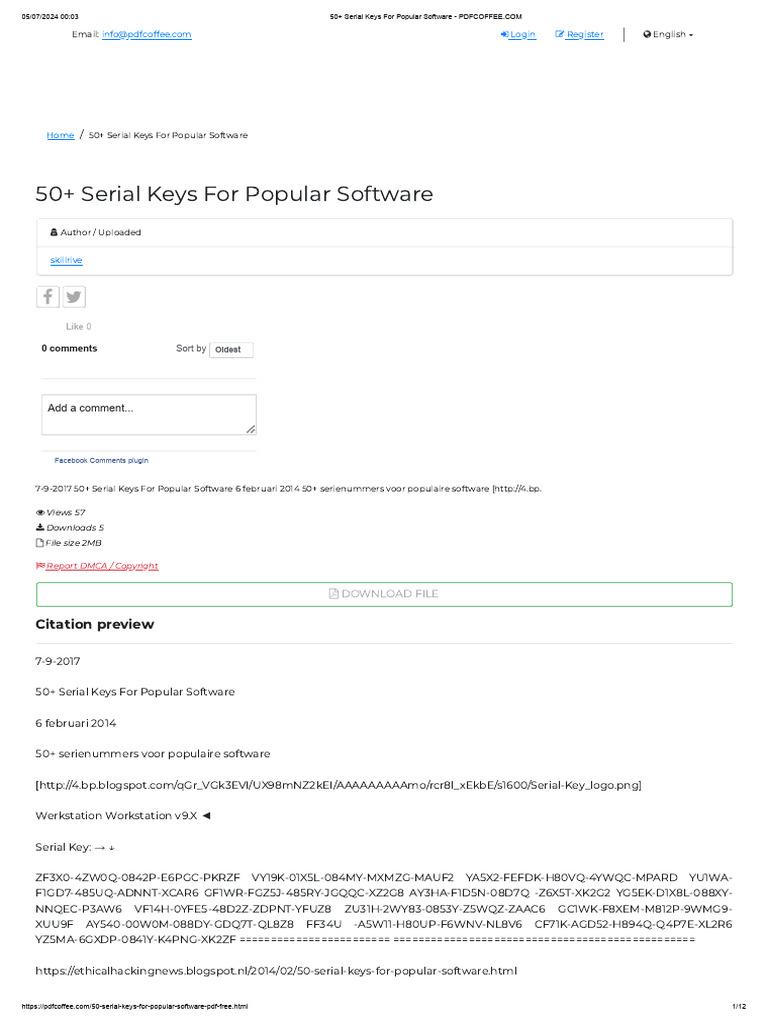
Task: Open the Facebook Comments plugin link
Action: pos(101,460)
